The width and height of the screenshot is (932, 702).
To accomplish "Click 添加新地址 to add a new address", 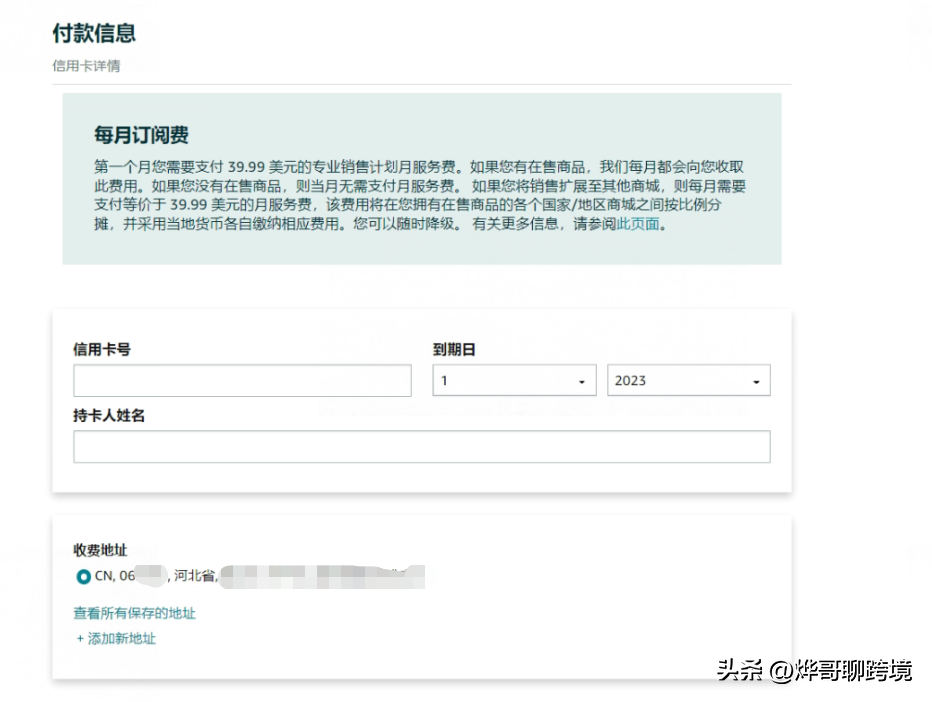I will point(124,638).
